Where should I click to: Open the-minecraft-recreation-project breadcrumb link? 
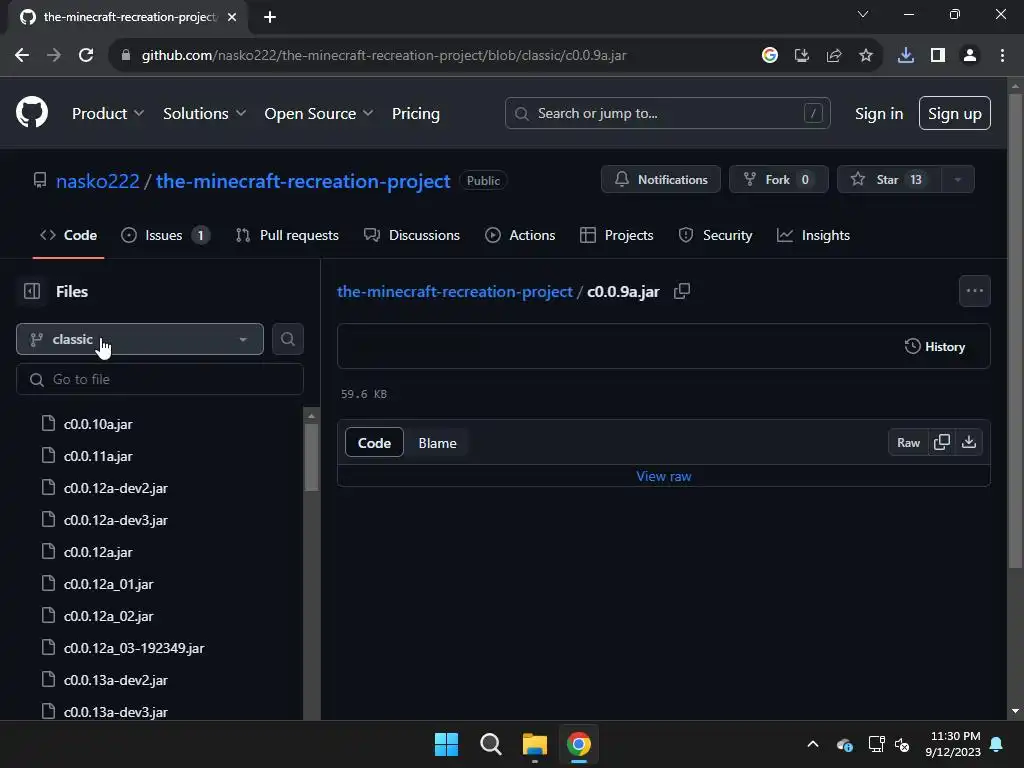coord(455,292)
